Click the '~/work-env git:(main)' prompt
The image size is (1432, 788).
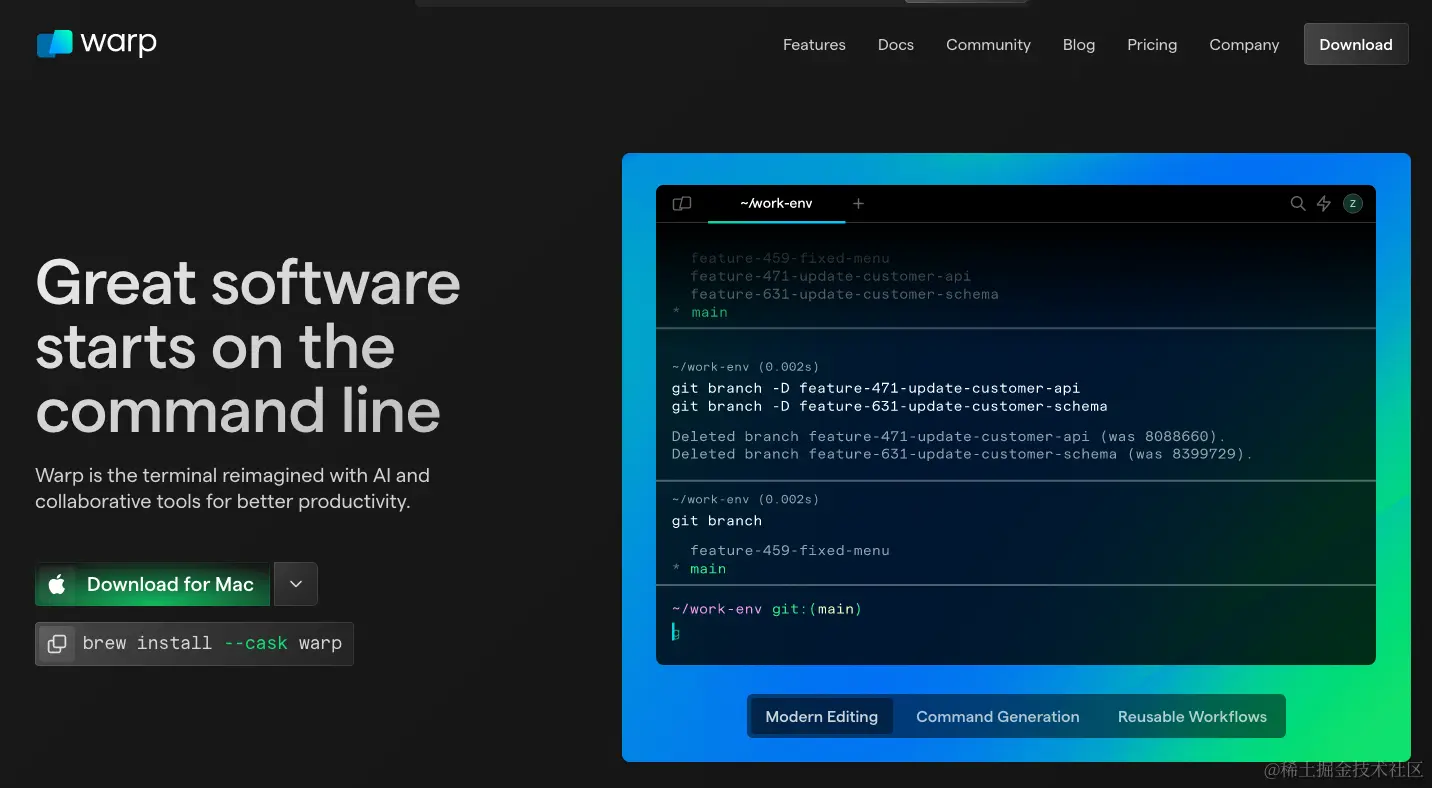point(767,609)
